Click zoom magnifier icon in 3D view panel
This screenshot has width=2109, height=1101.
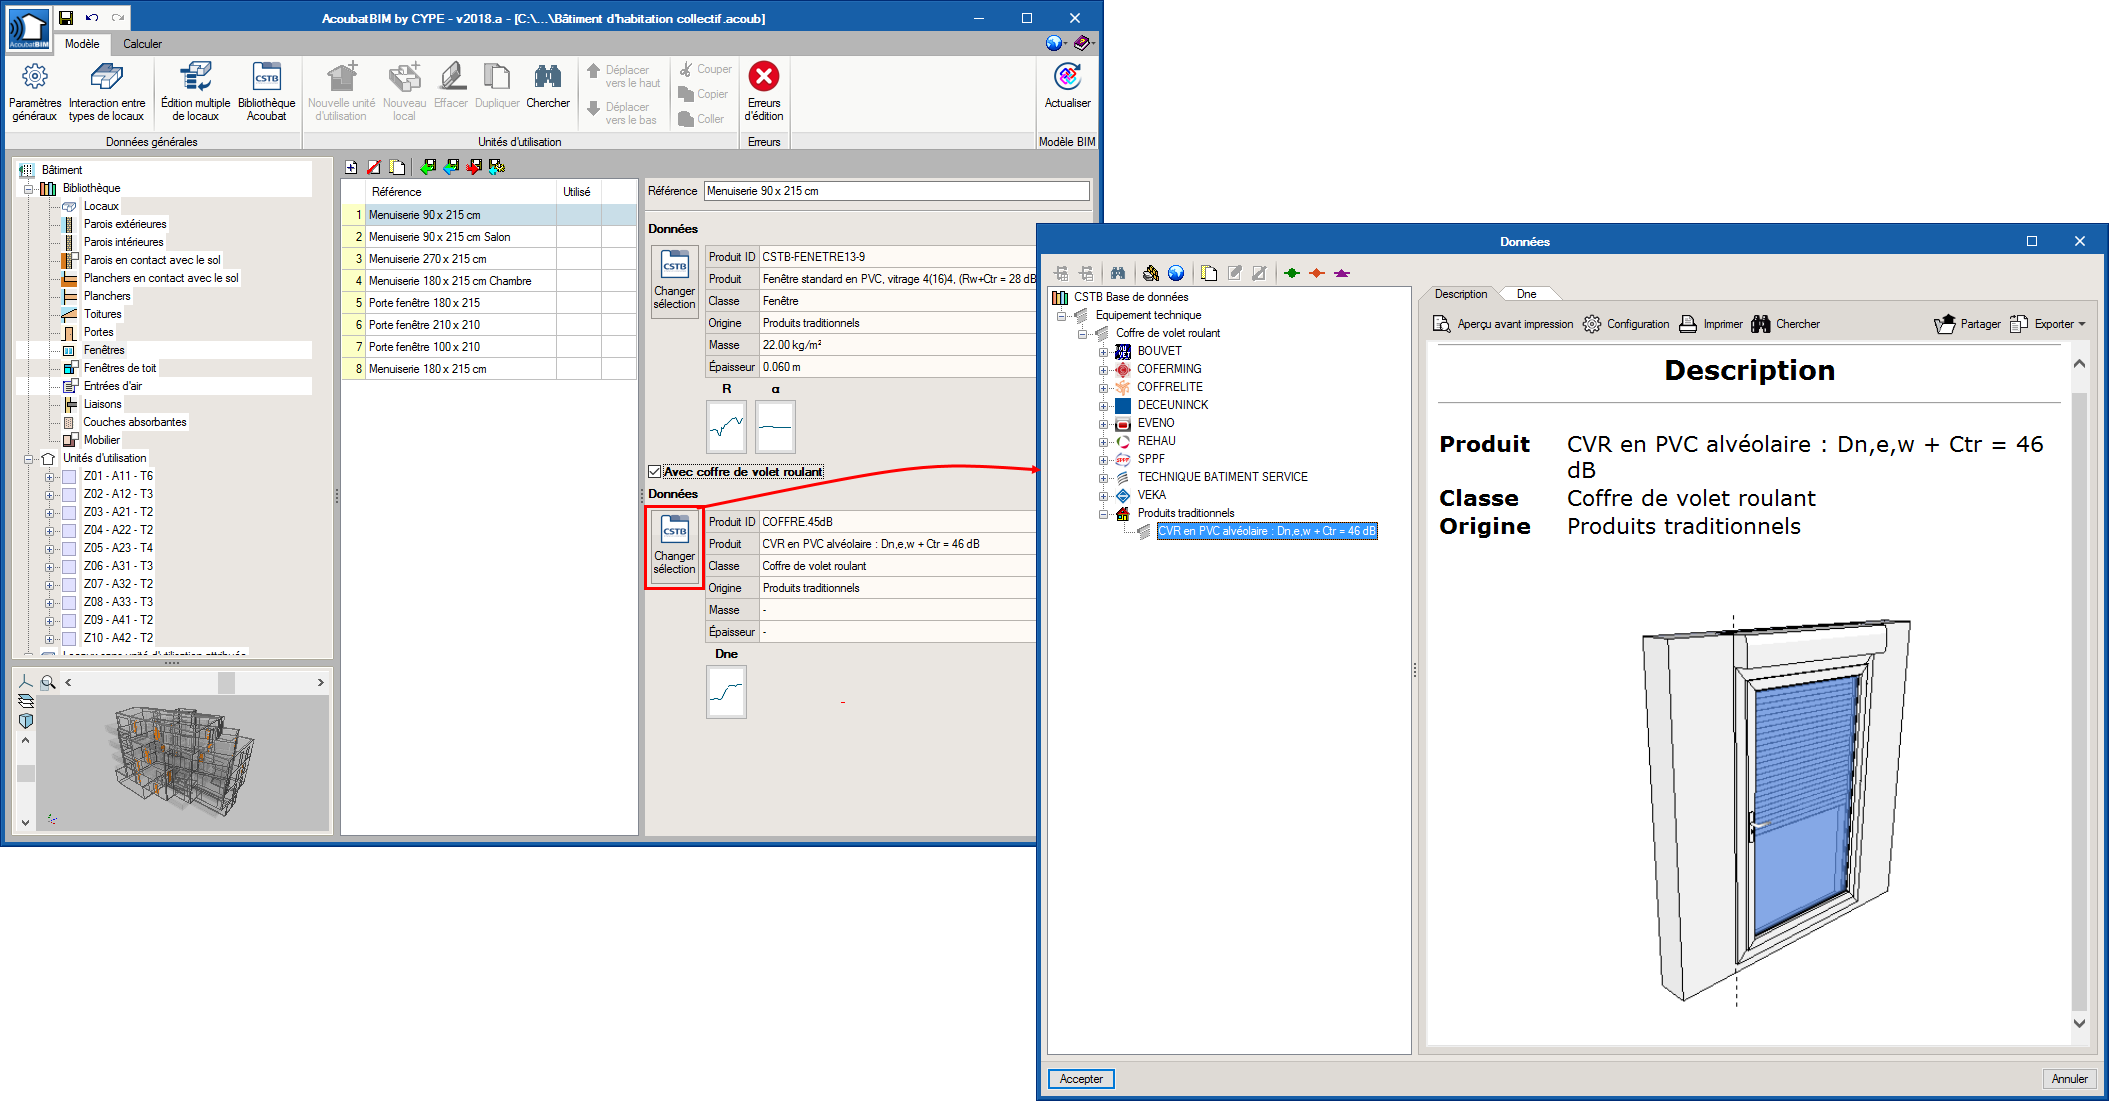(46, 682)
